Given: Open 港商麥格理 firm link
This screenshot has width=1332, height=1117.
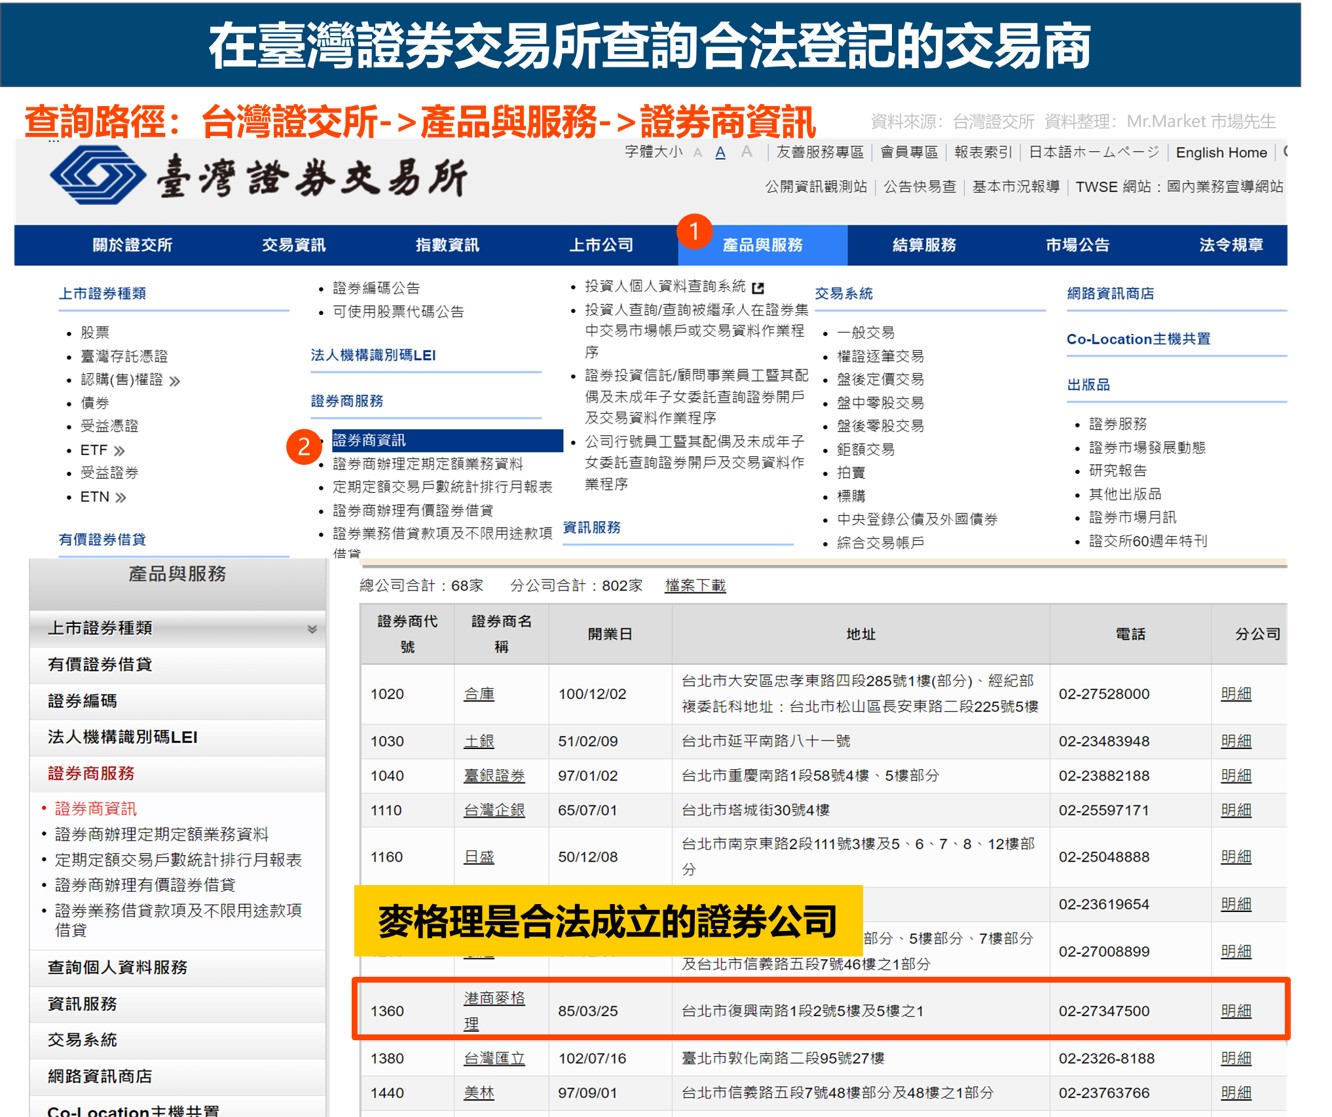Looking at the screenshot, I should pyautogui.click(x=494, y=1011).
